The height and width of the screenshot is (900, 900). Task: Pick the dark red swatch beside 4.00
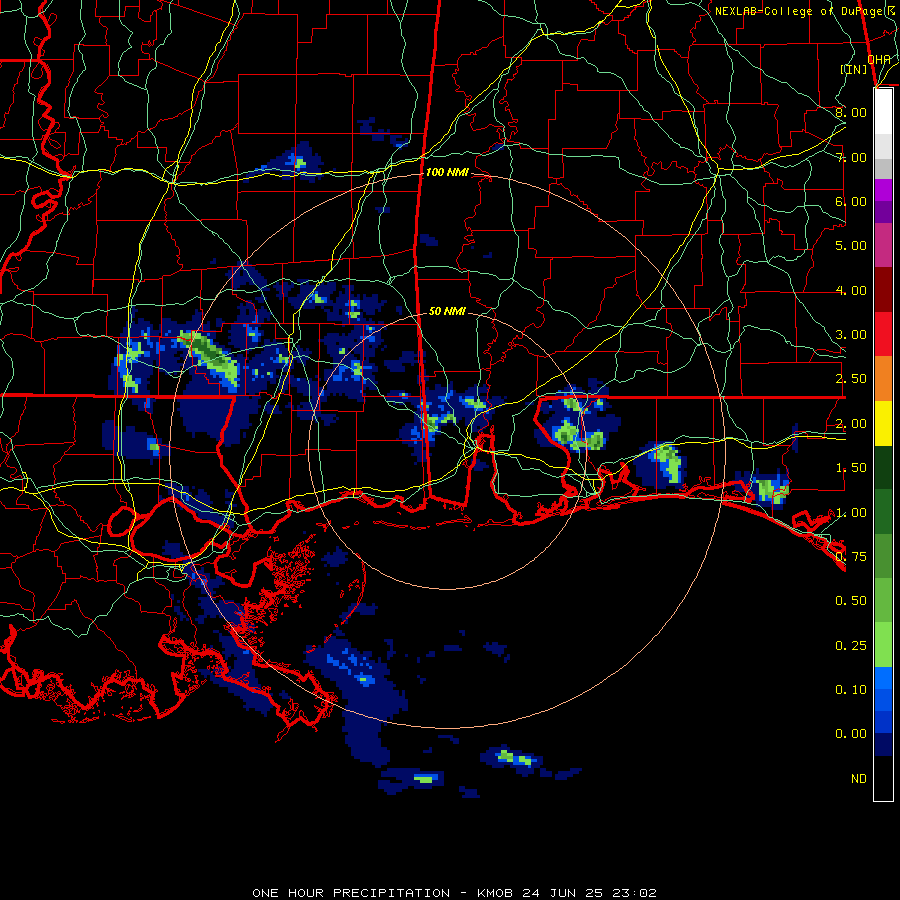pos(883,290)
